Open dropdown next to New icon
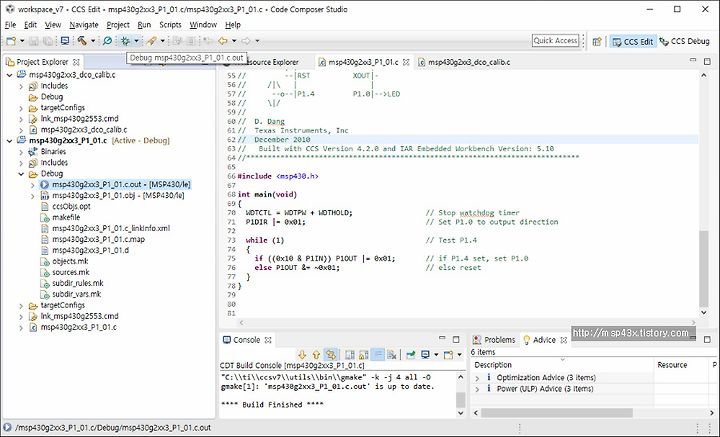Image resolution: width=720 pixels, height=437 pixels. coord(22,41)
